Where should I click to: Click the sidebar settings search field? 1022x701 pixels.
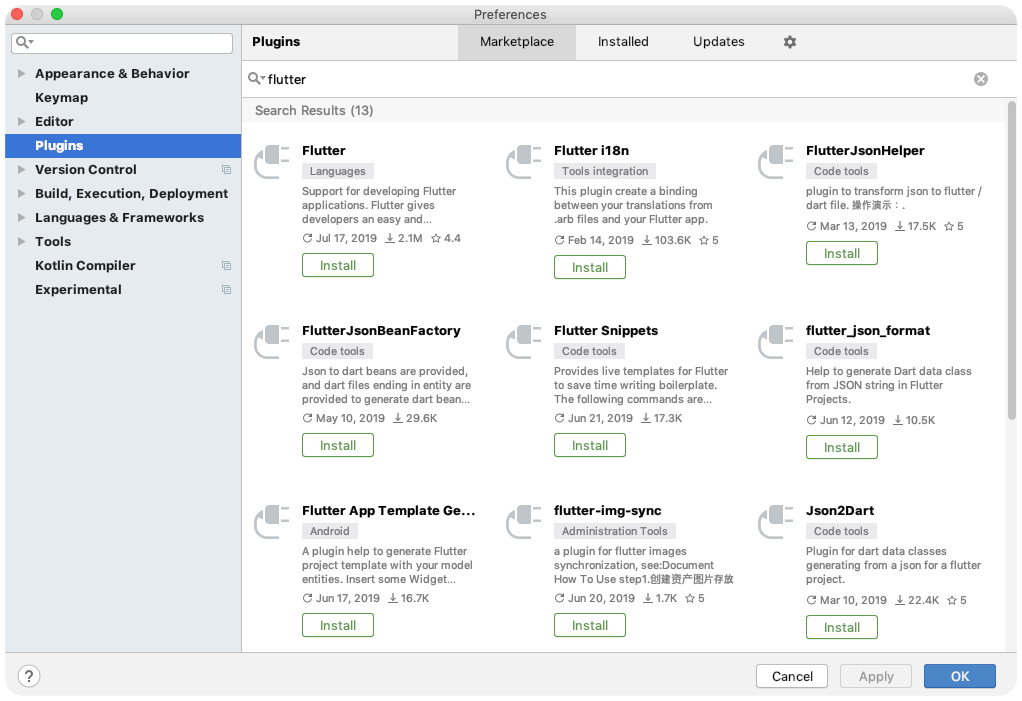(122, 43)
